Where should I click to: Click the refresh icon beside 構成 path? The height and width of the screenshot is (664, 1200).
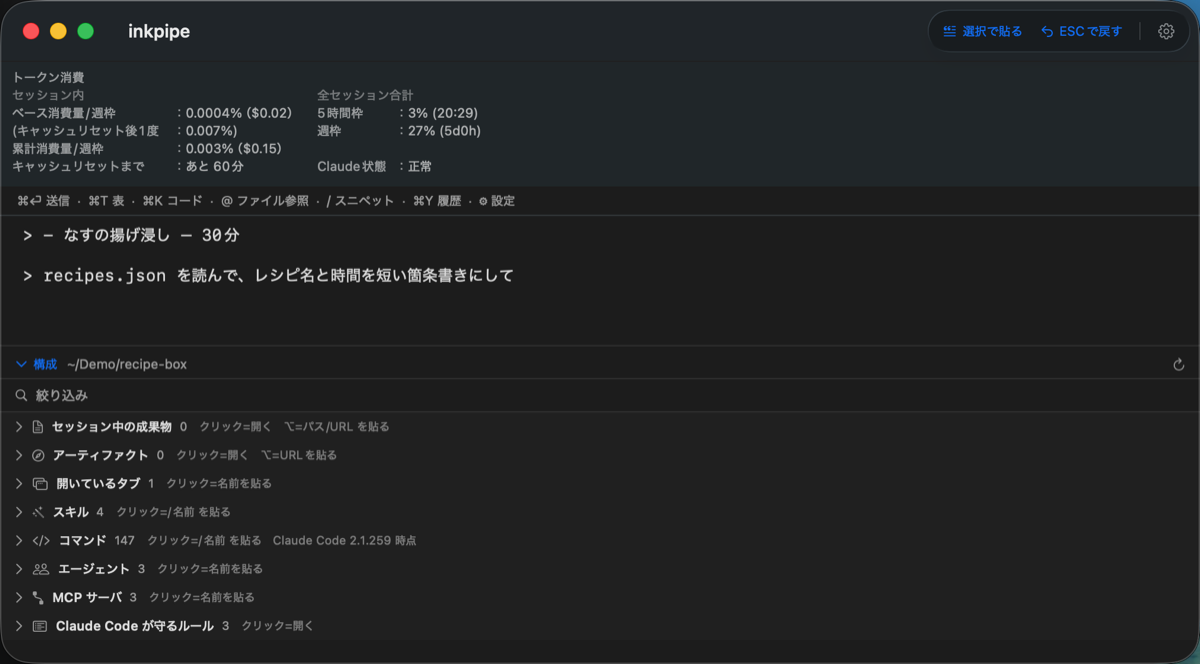coord(1179,365)
